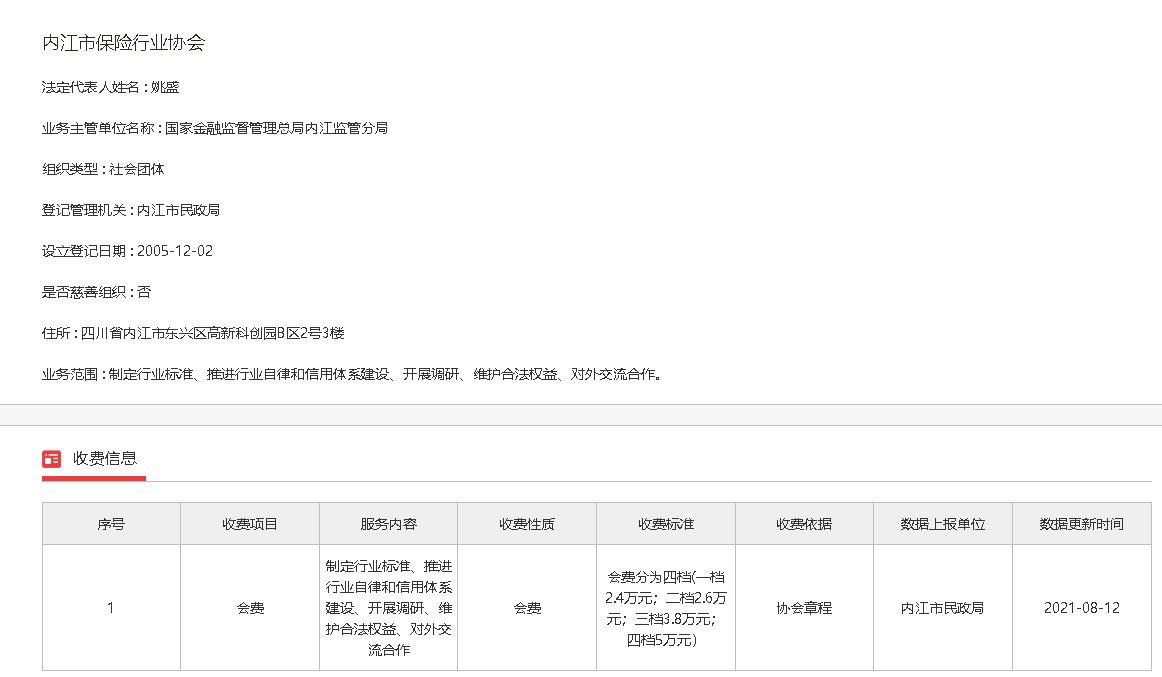Click the 住所 address line

pos(193,333)
